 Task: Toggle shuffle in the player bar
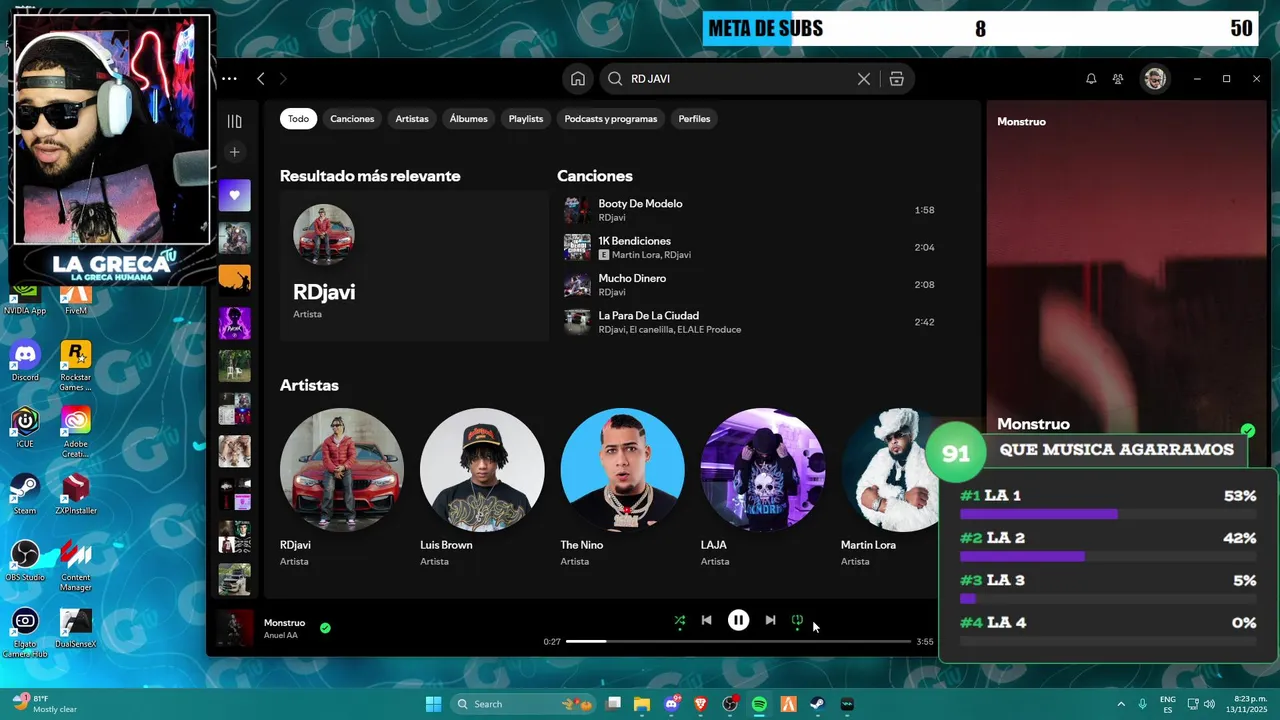(680, 620)
